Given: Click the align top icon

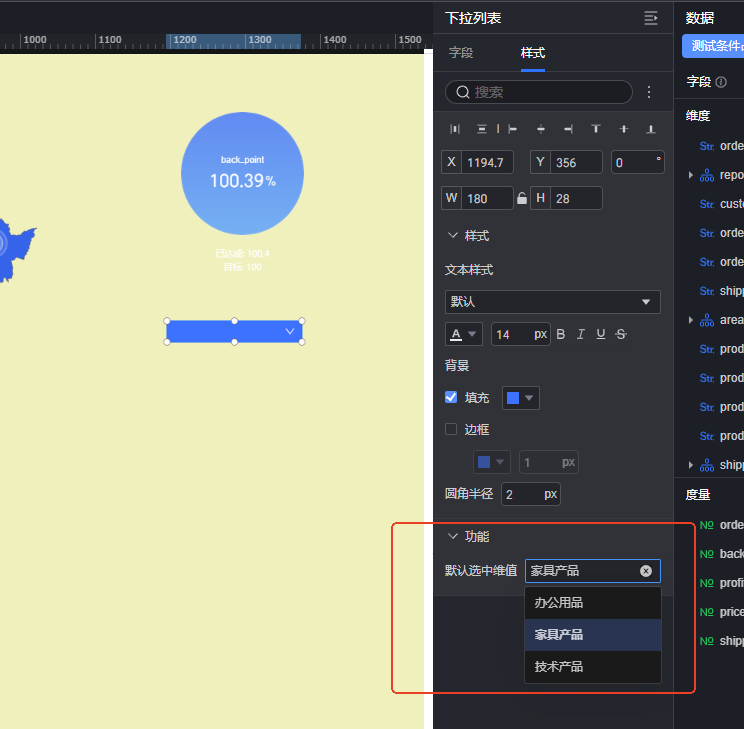Looking at the screenshot, I should [596, 129].
